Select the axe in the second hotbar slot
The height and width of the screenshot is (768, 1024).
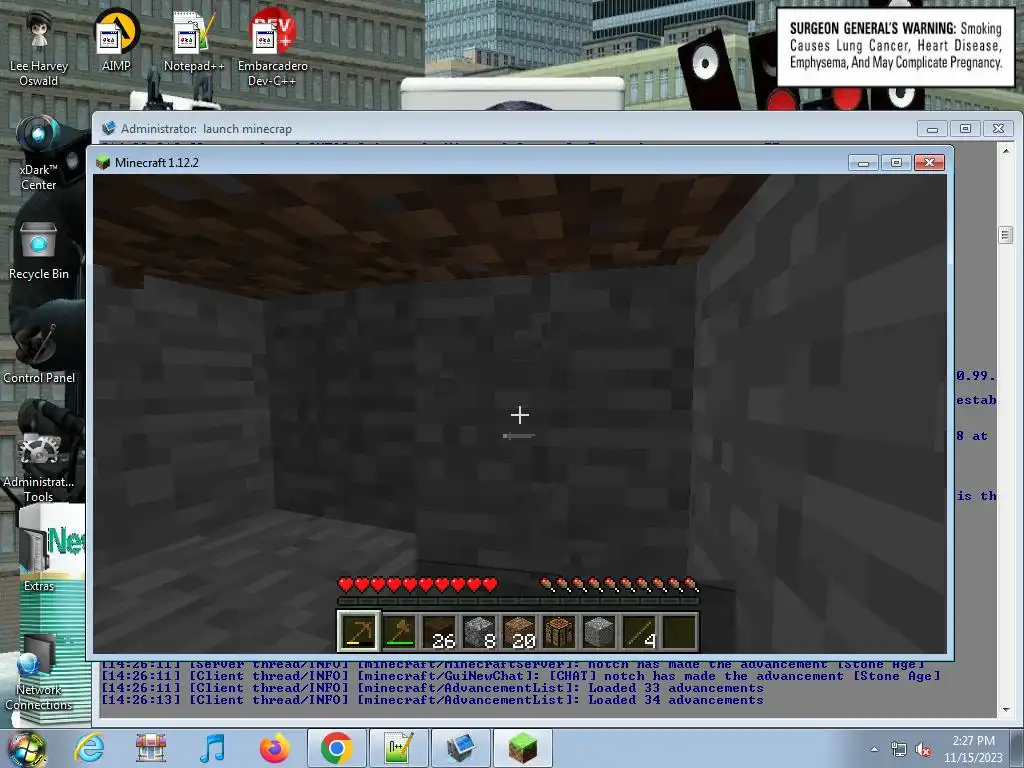[399, 631]
